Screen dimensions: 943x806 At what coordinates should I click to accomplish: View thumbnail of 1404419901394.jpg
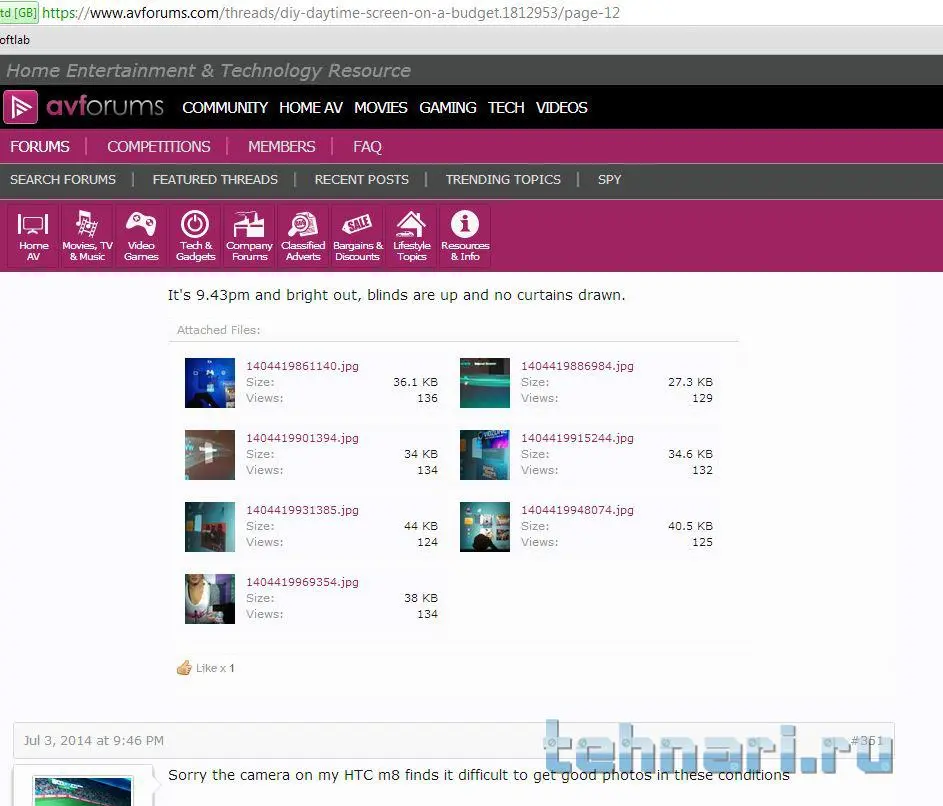coord(210,455)
